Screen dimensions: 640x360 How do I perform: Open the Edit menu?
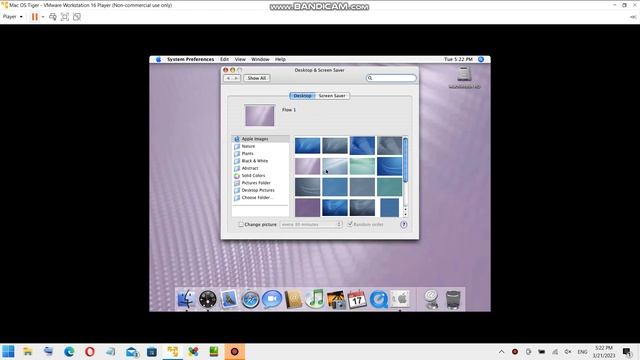click(224, 59)
